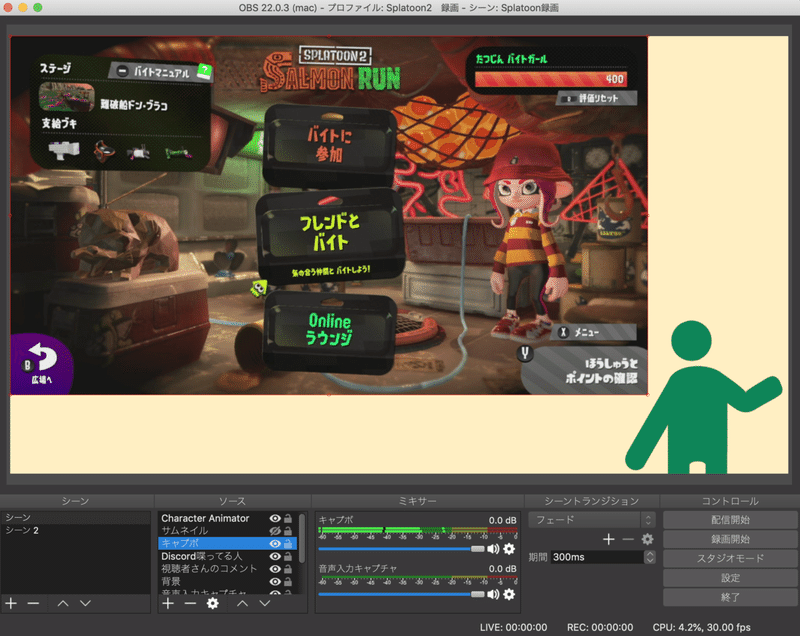Click 終了 exit button

click(x=730, y=597)
